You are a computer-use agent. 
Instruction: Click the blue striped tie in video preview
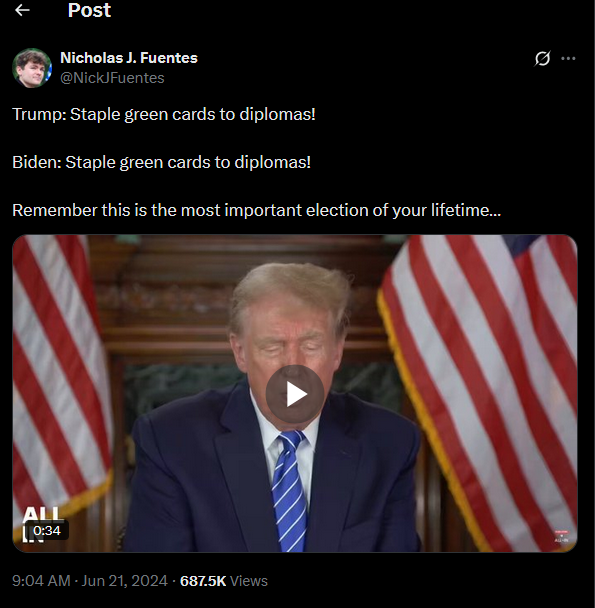pos(289,491)
